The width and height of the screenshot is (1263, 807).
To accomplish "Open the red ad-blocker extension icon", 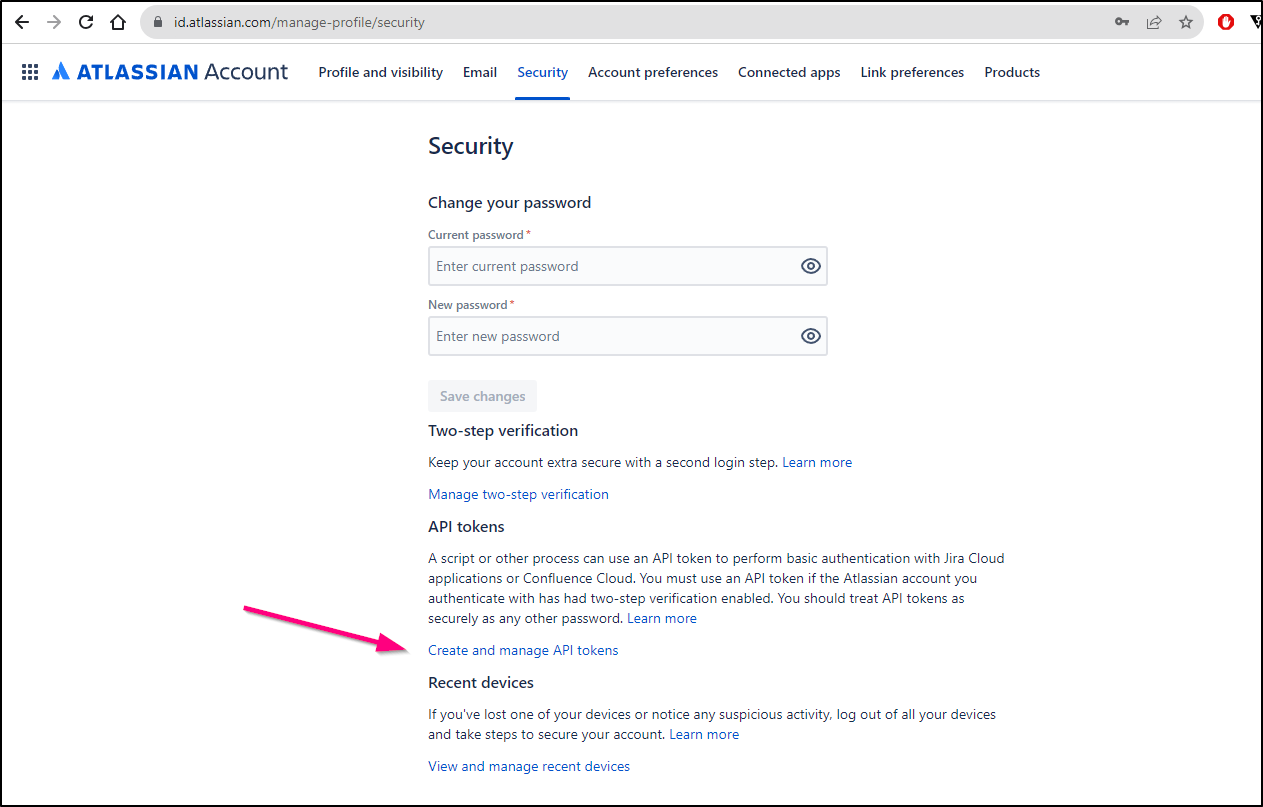I will [1226, 22].
